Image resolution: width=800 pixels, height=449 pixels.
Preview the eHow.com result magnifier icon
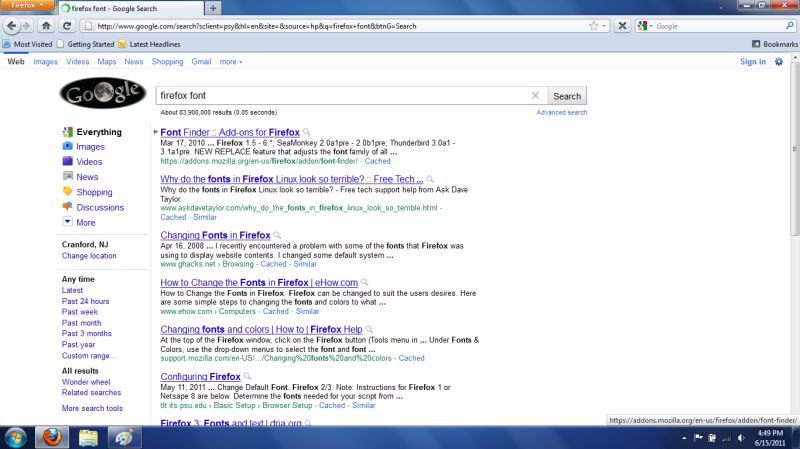(x=364, y=282)
